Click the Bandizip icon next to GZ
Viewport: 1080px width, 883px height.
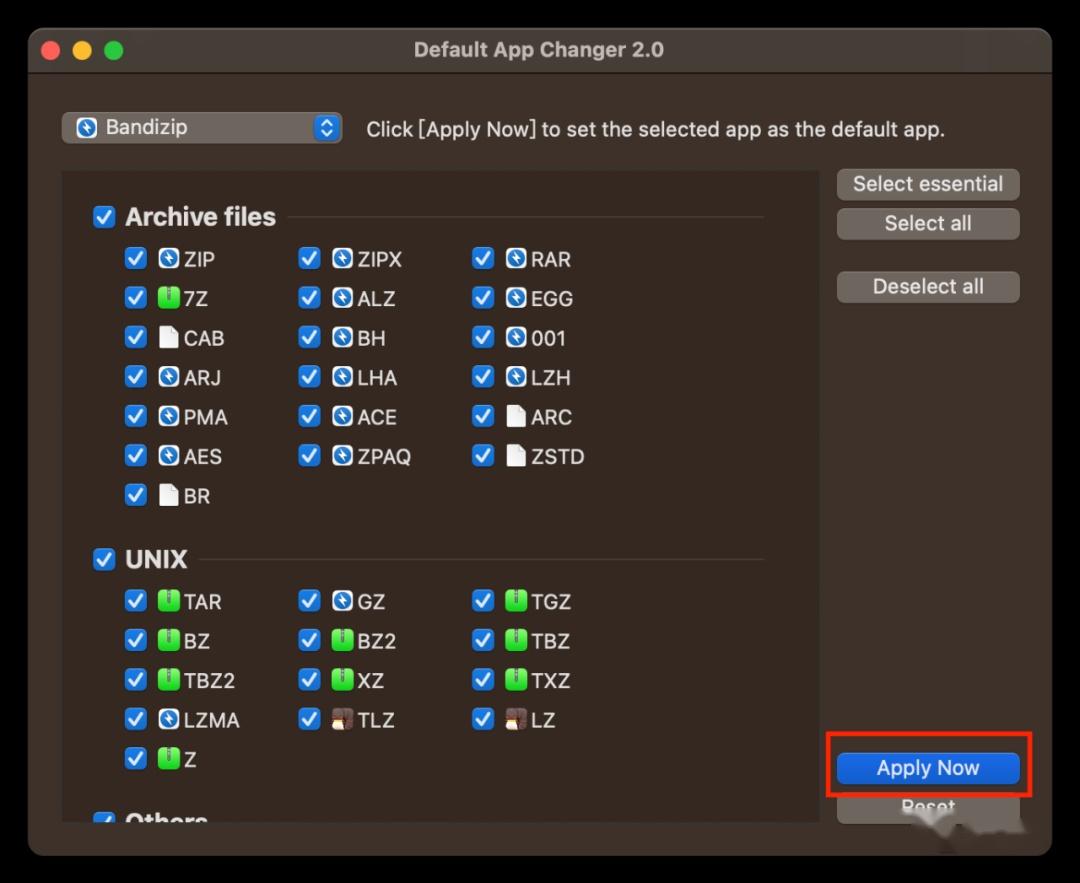[342, 601]
